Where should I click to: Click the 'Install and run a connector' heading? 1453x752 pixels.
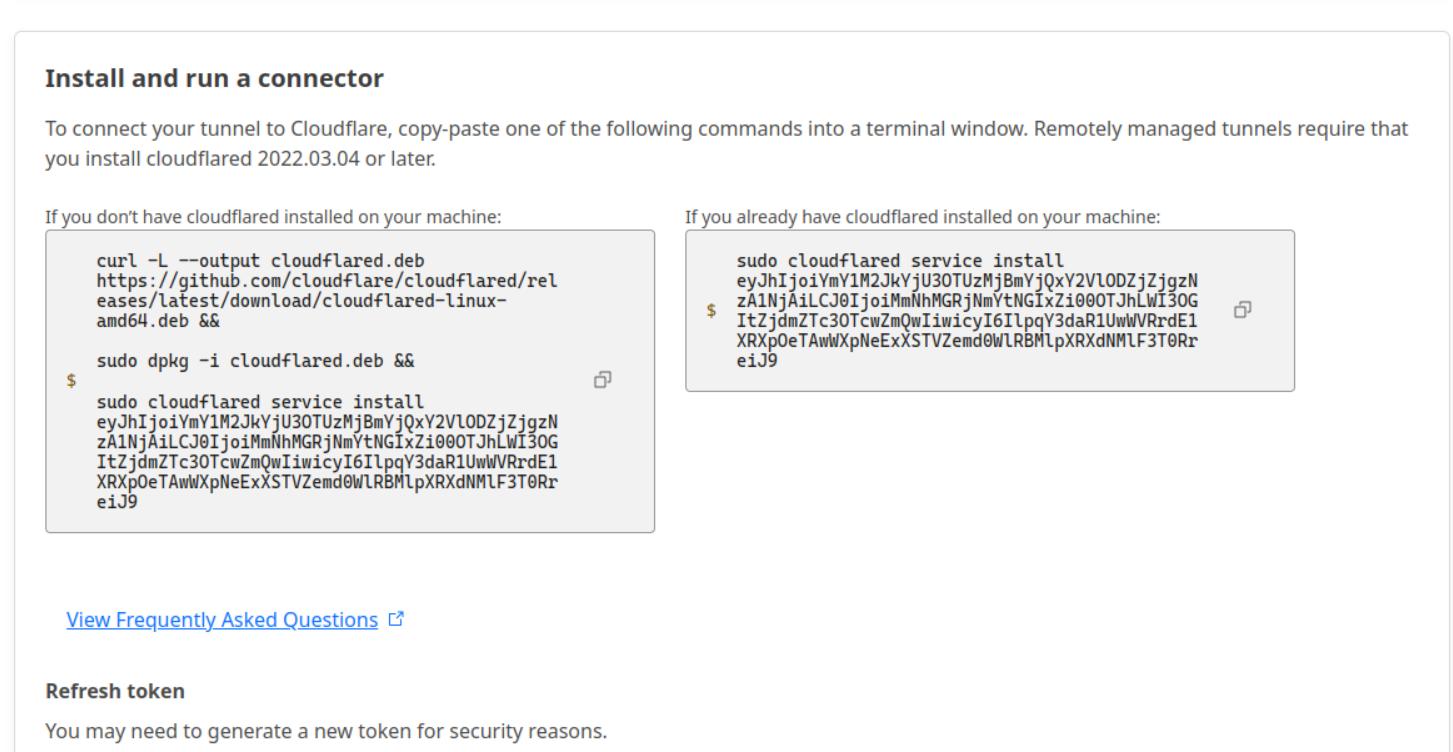[214, 78]
